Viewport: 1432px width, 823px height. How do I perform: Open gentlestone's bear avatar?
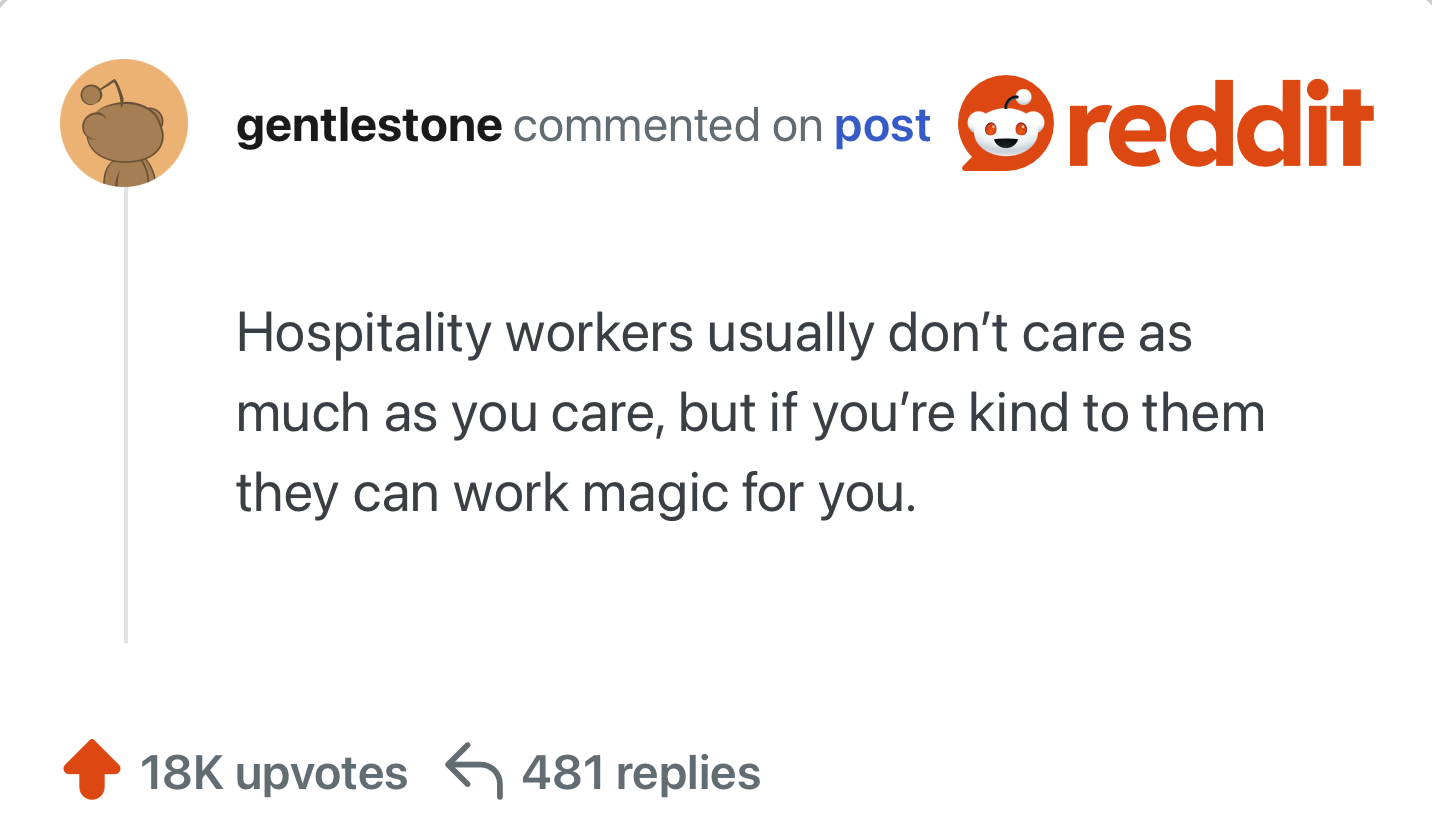point(123,123)
